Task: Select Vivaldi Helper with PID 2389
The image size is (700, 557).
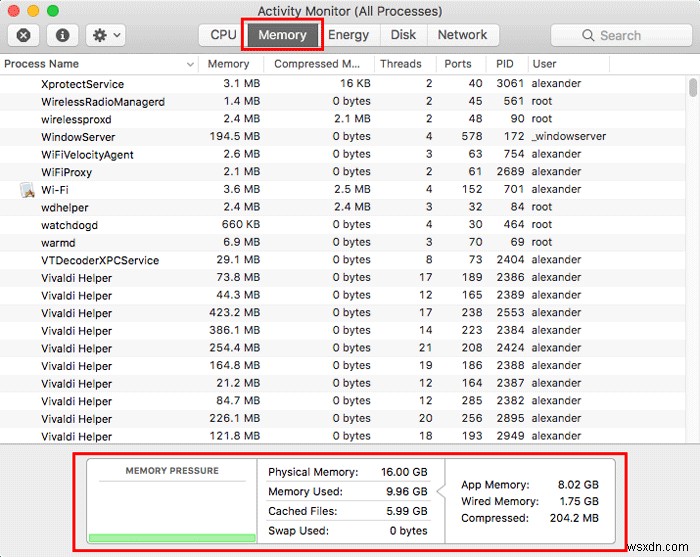Action: [x=343, y=295]
